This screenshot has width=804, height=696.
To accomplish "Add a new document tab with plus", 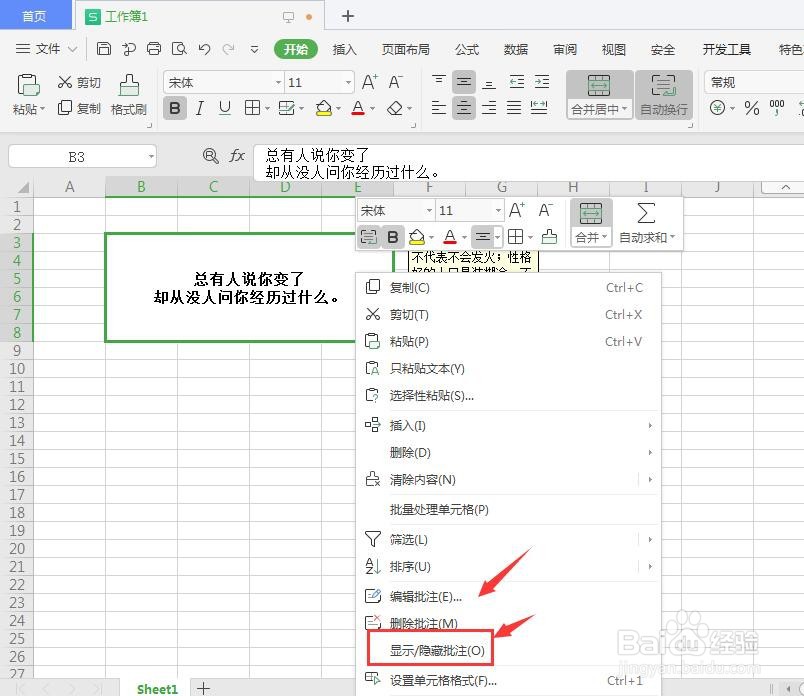I will pyautogui.click(x=348, y=16).
